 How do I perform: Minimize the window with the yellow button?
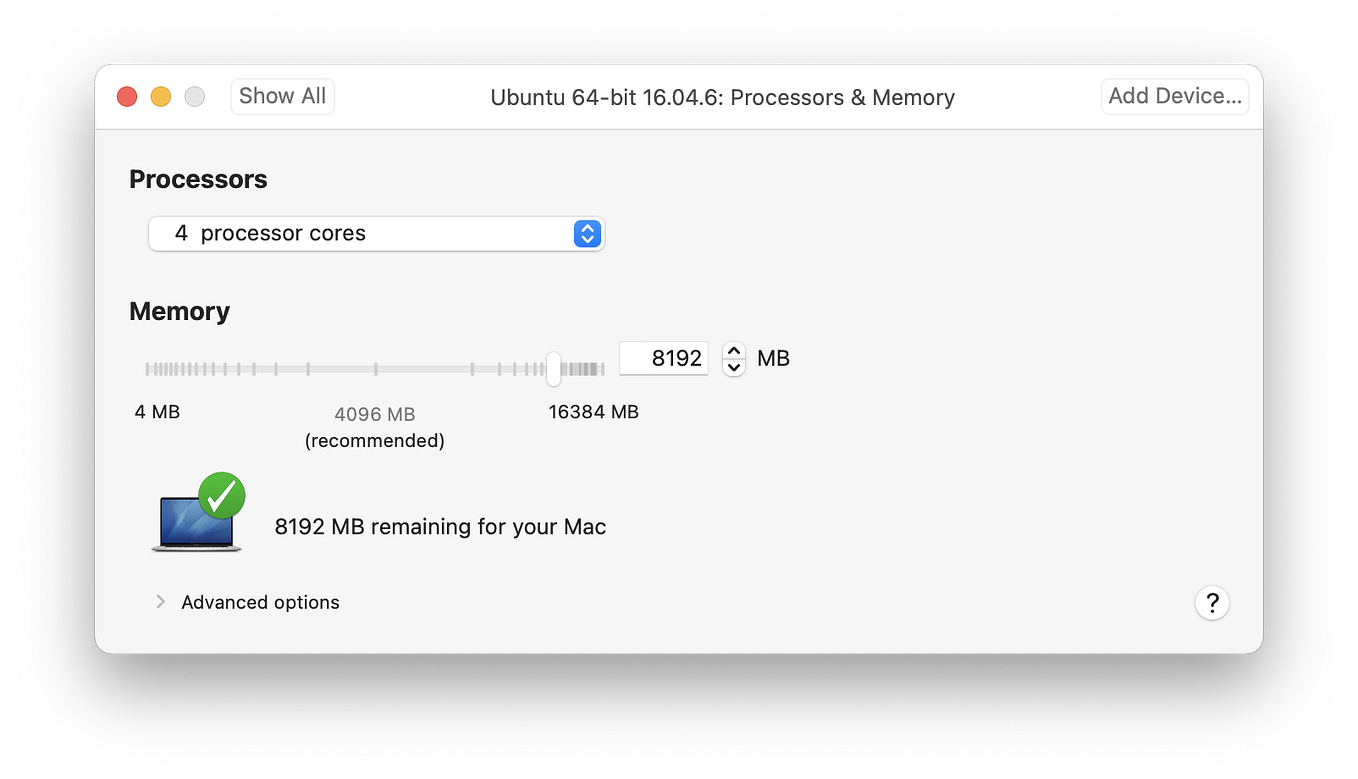tap(160, 96)
